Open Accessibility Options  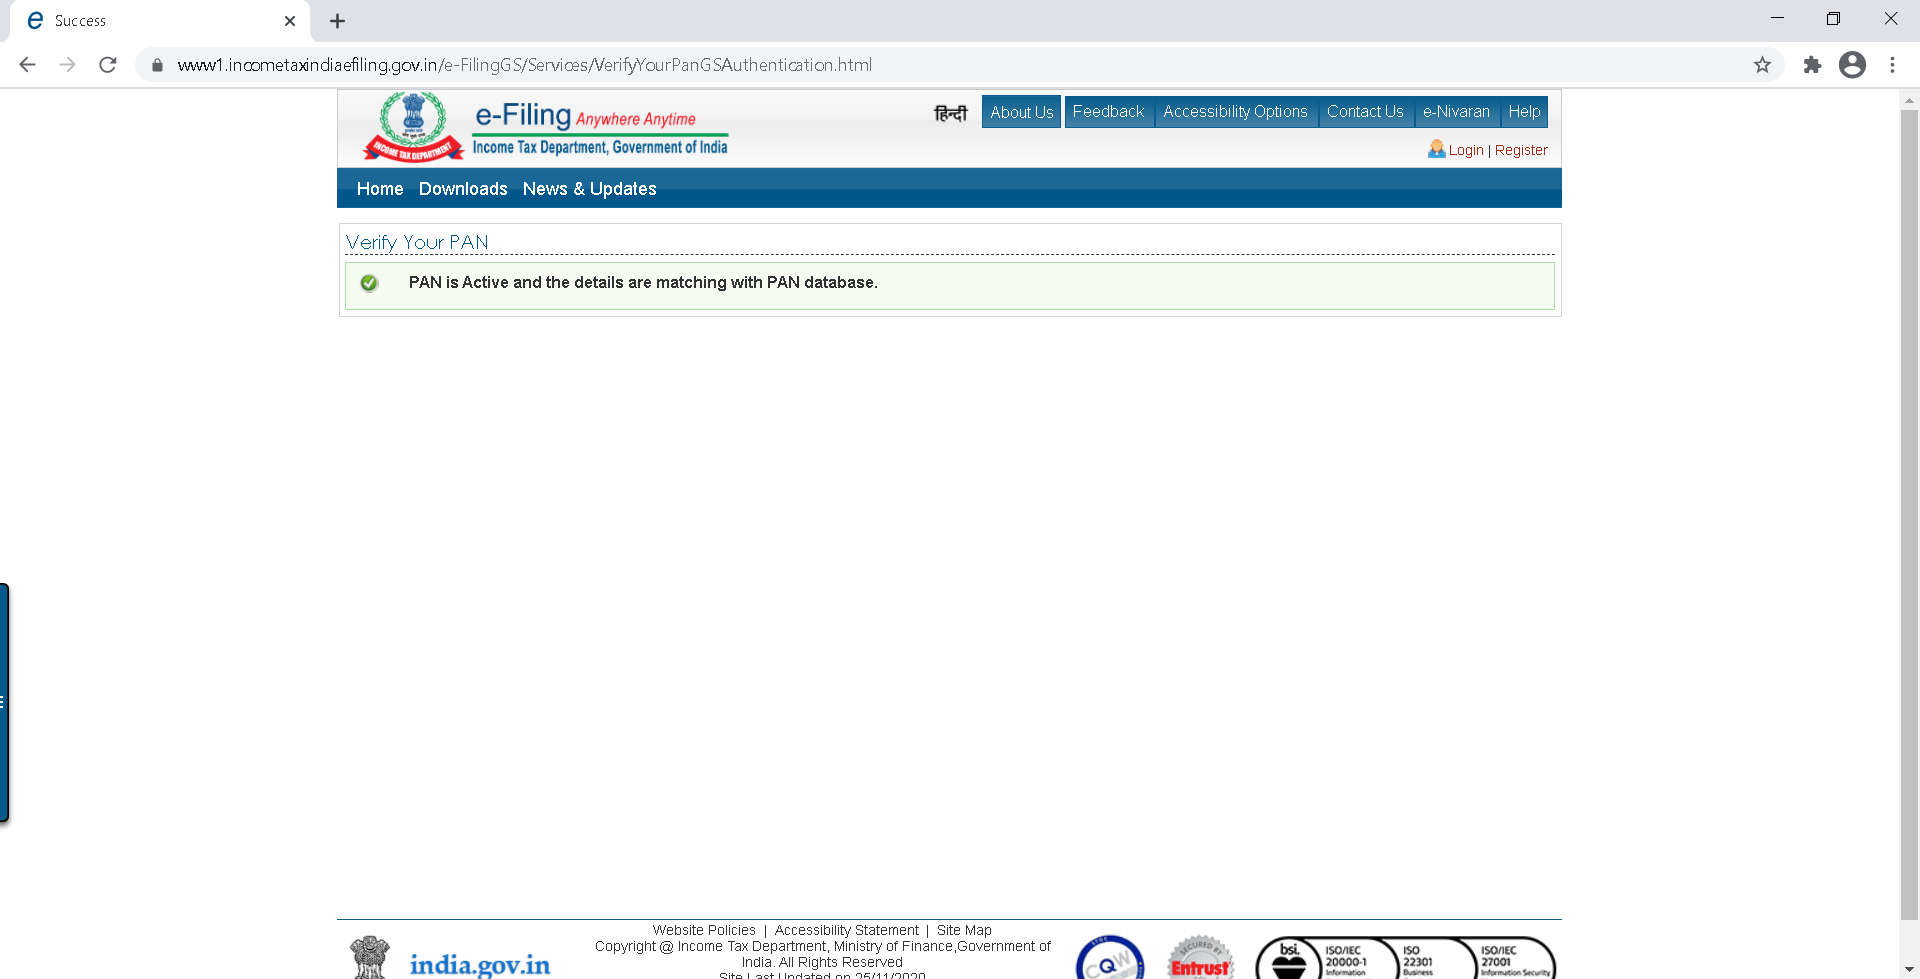point(1236,112)
